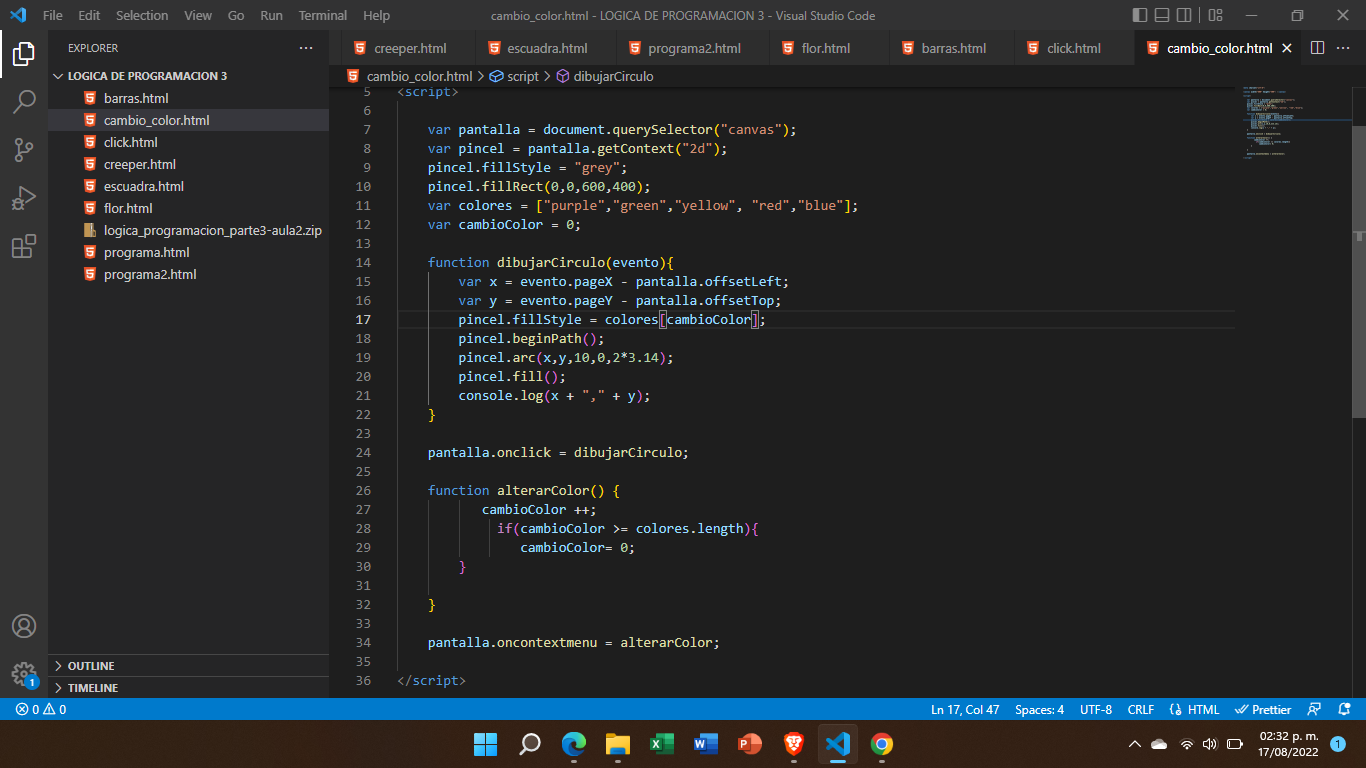Click the Prettier status bar item

coord(1263,709)
